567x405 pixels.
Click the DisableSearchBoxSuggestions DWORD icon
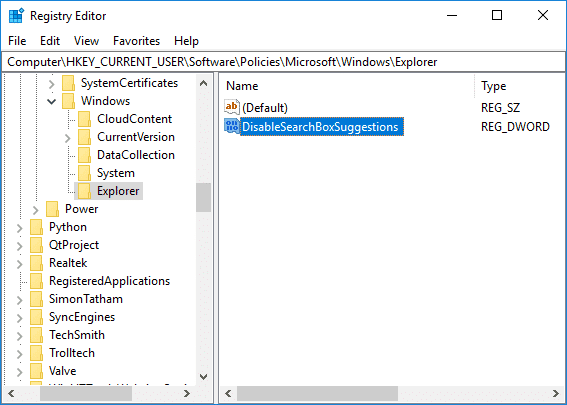232,126
